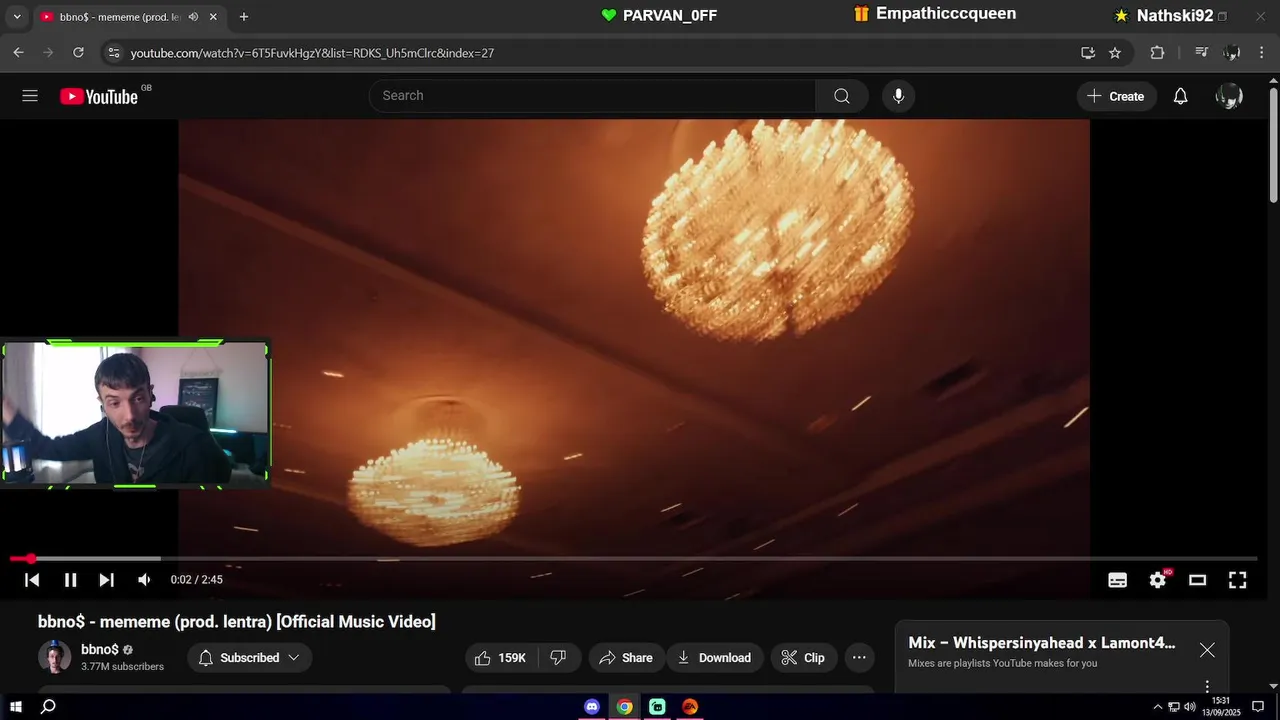This screenshot has height=720, width=1280.
Task: Open the YouTube account avatar menu
Action: (1229, 96)
